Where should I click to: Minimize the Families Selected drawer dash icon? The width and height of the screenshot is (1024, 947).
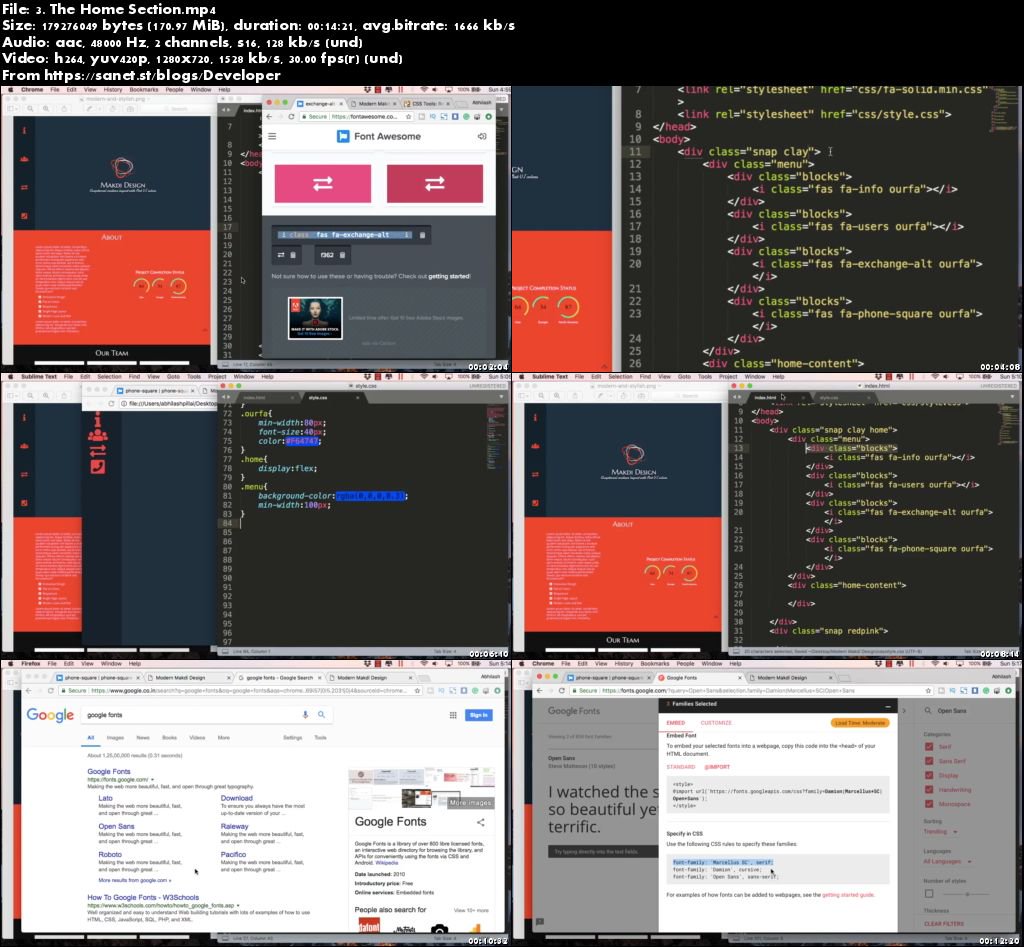pos(888,706)
